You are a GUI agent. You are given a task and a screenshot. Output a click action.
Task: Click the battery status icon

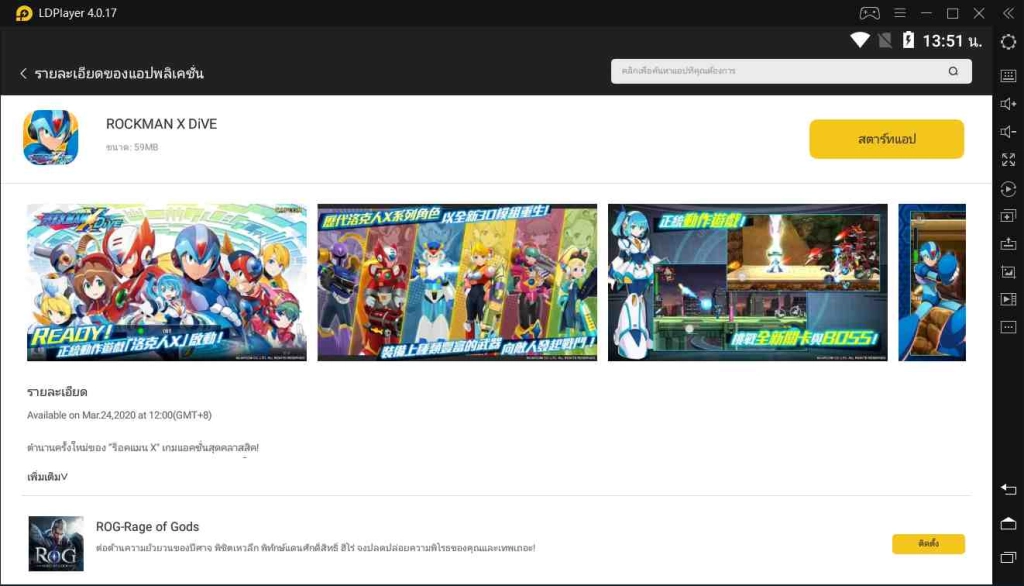(x=908, y=41)
